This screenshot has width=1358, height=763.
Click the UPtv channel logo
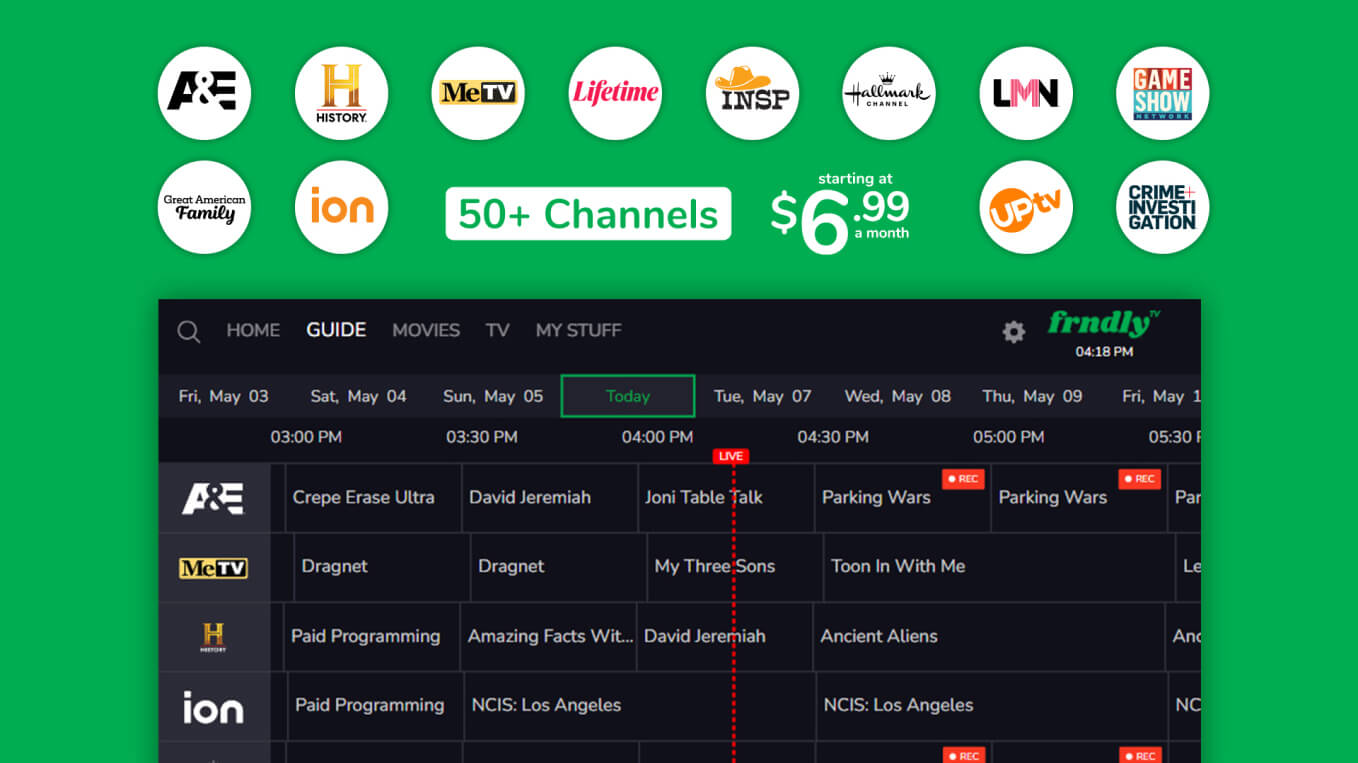pyautogui.click(x=1025, y=207)
